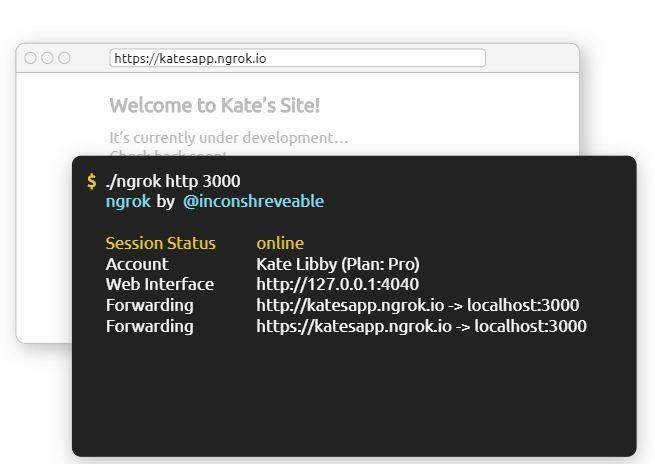Open the http://127.0.0.1:4040 web interface address
The height and width of the screenshot is (464, 655).
[x=338, y=284]
